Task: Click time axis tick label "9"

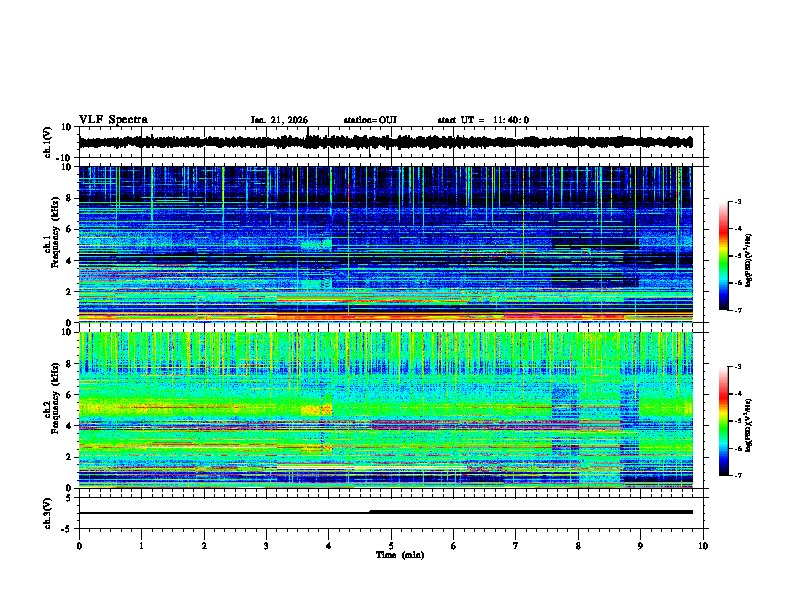Action: [640, 546]
